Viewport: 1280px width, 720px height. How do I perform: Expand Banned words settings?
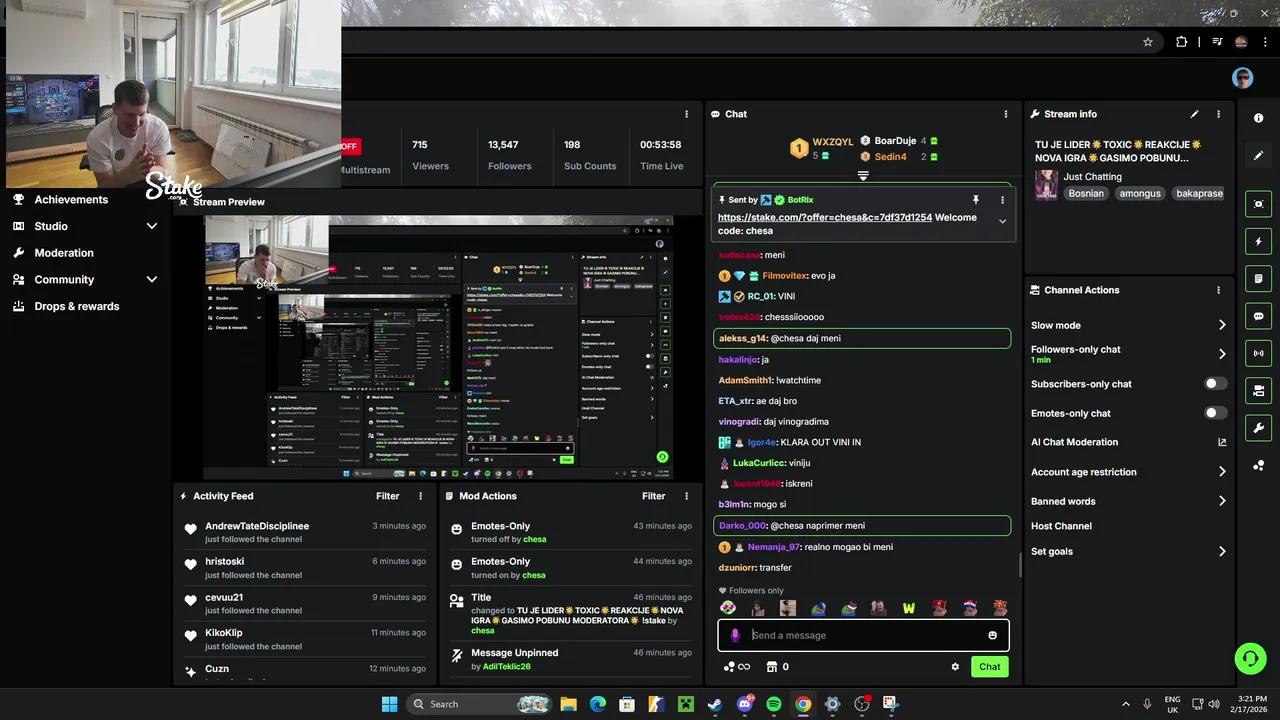(1222, 501)
